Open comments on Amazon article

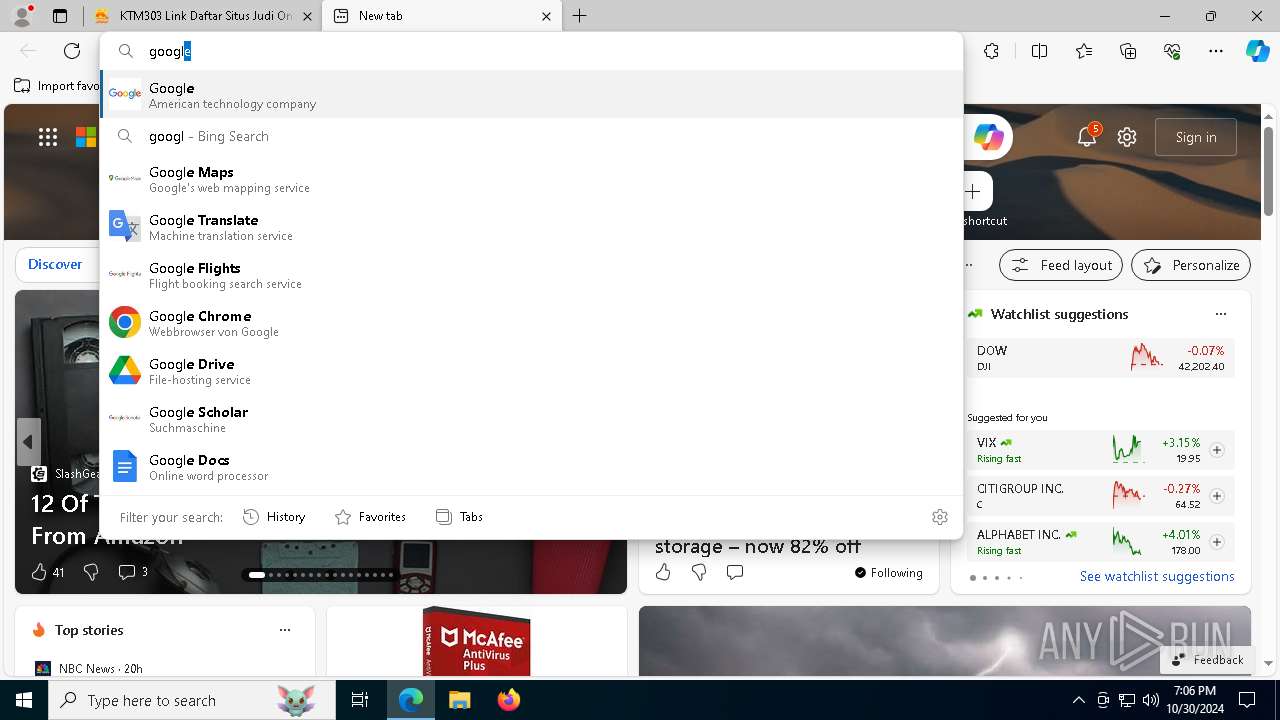133,572
